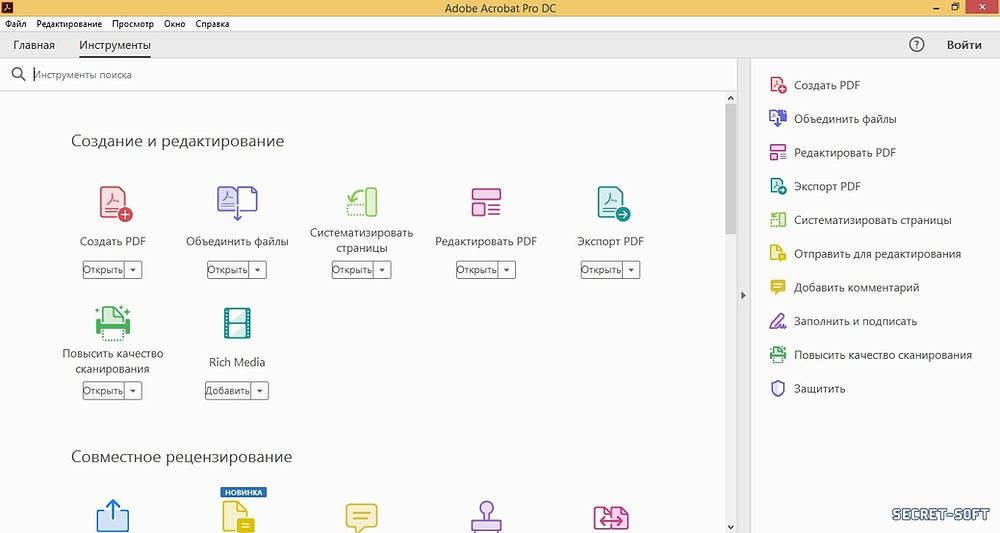Click the Combine Files icon in main grid

click(237, 203)
